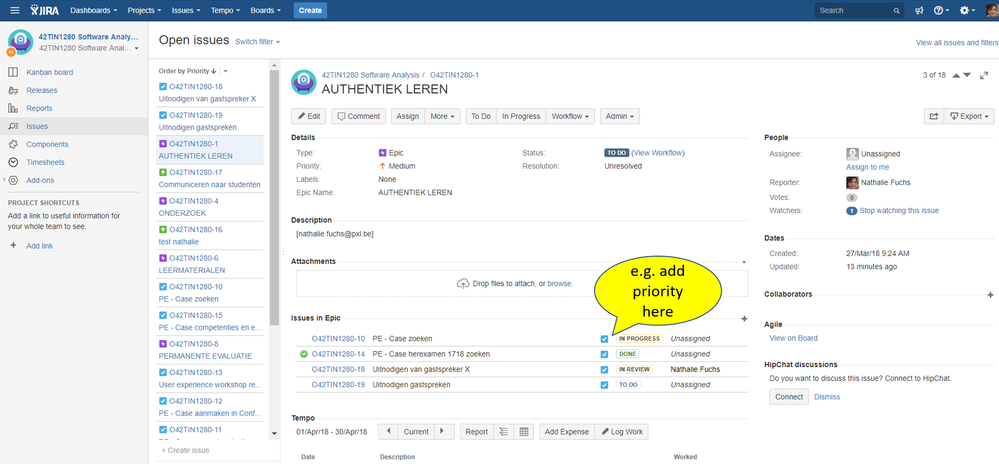
Task: Open the Dashboards dropdown menu
Action: 94,10
